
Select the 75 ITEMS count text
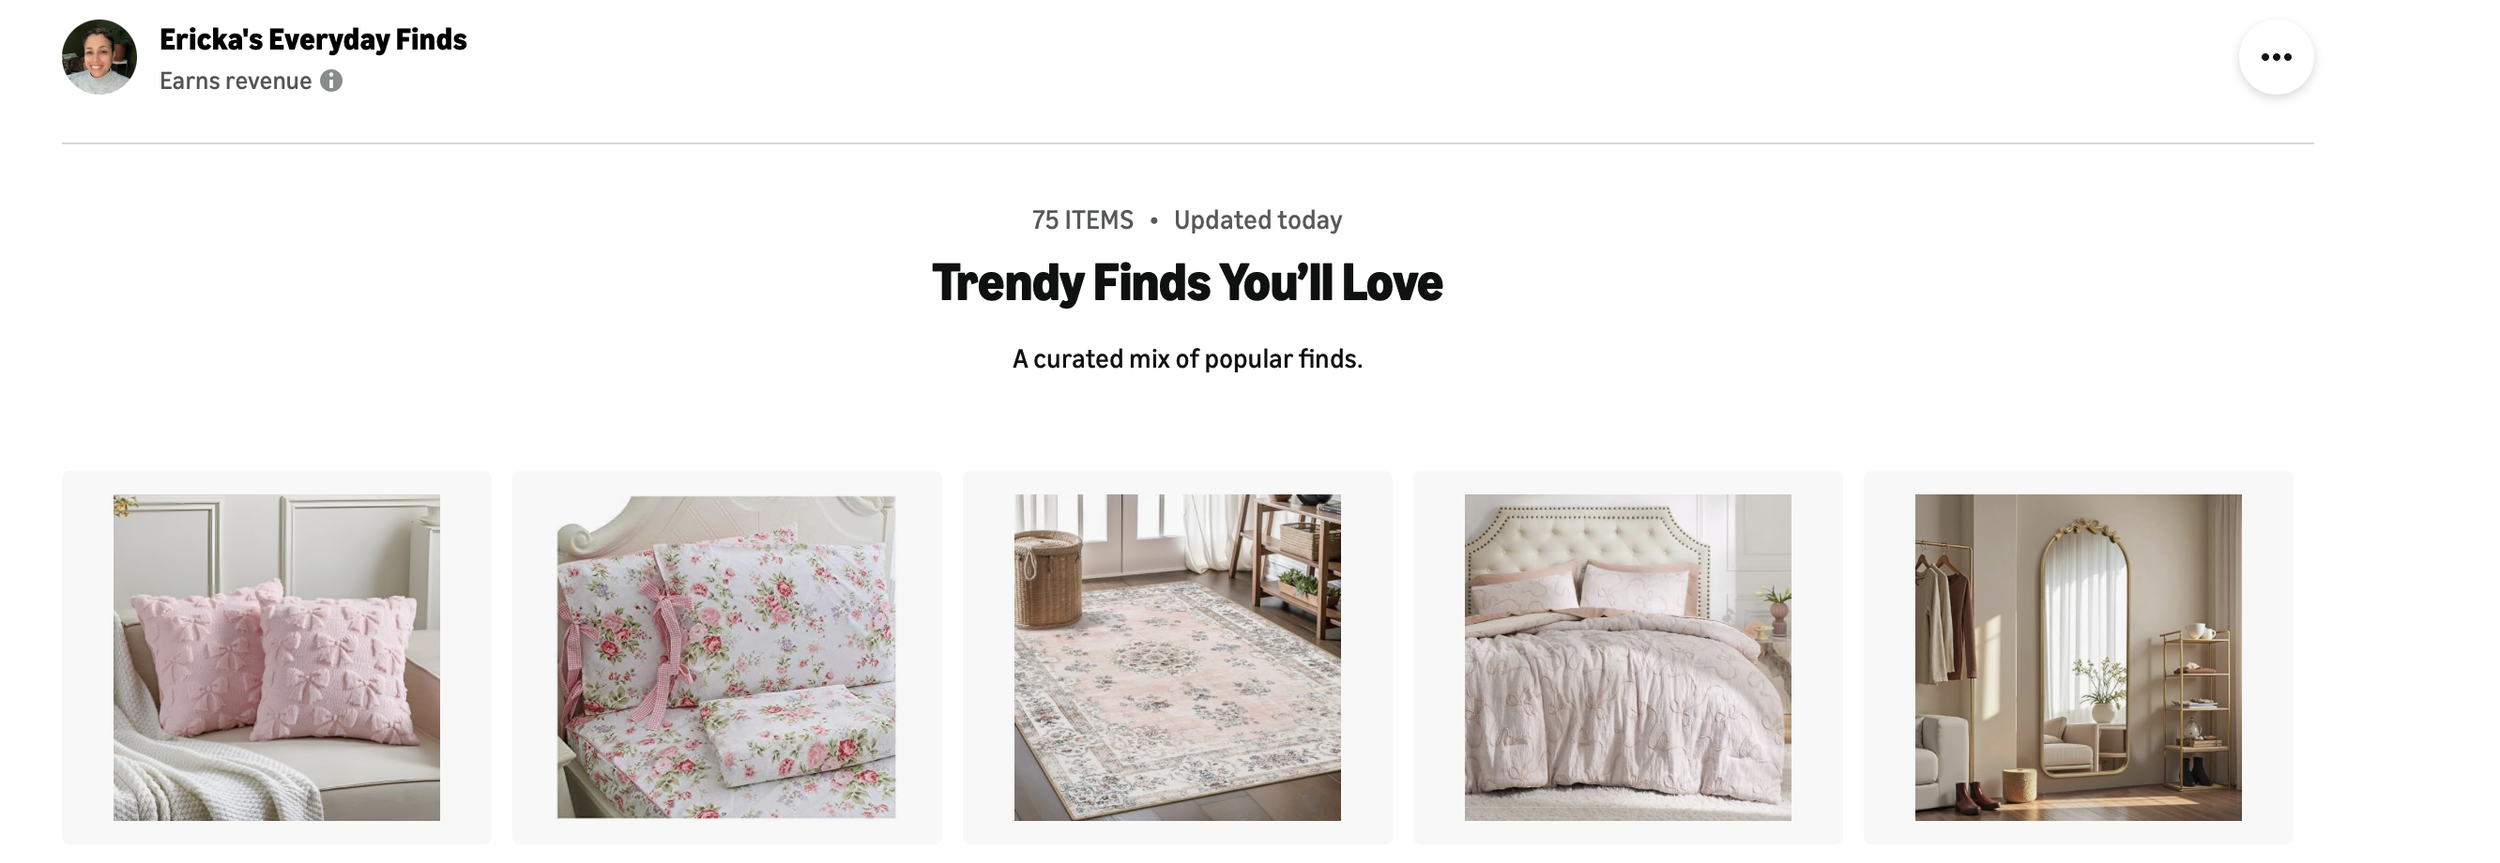[x=1082, y=220]
